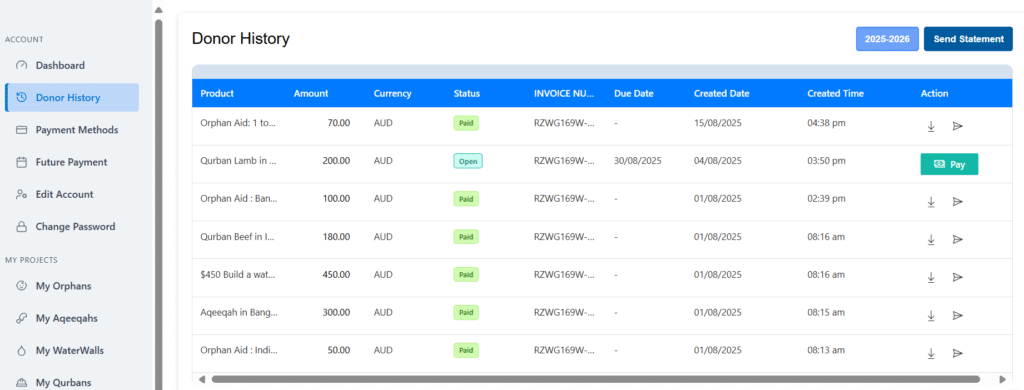Download invoice for Orphan Aid 100.00 row
The image size is (1024, 390).
[931, 202]
